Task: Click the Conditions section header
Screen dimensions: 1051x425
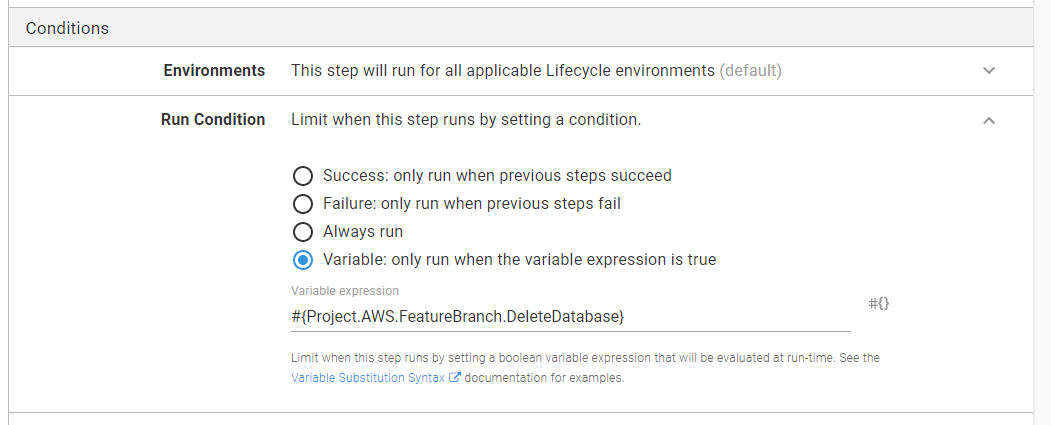Action: click(67, 28)
